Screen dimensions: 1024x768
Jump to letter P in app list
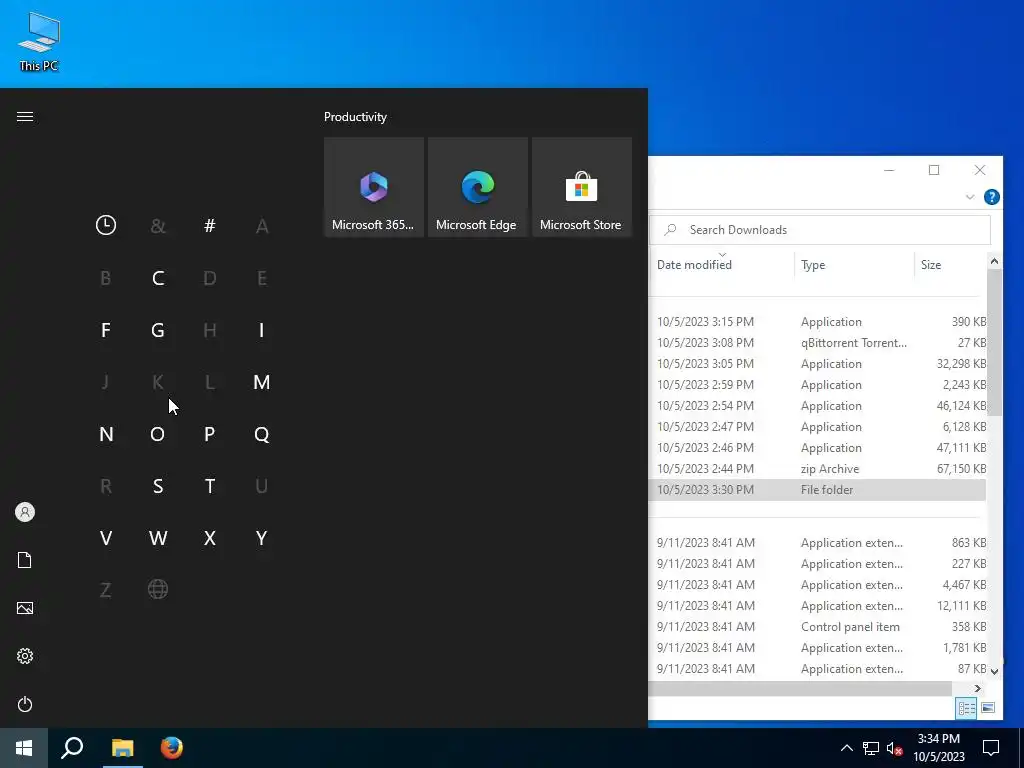click(210, 434)
